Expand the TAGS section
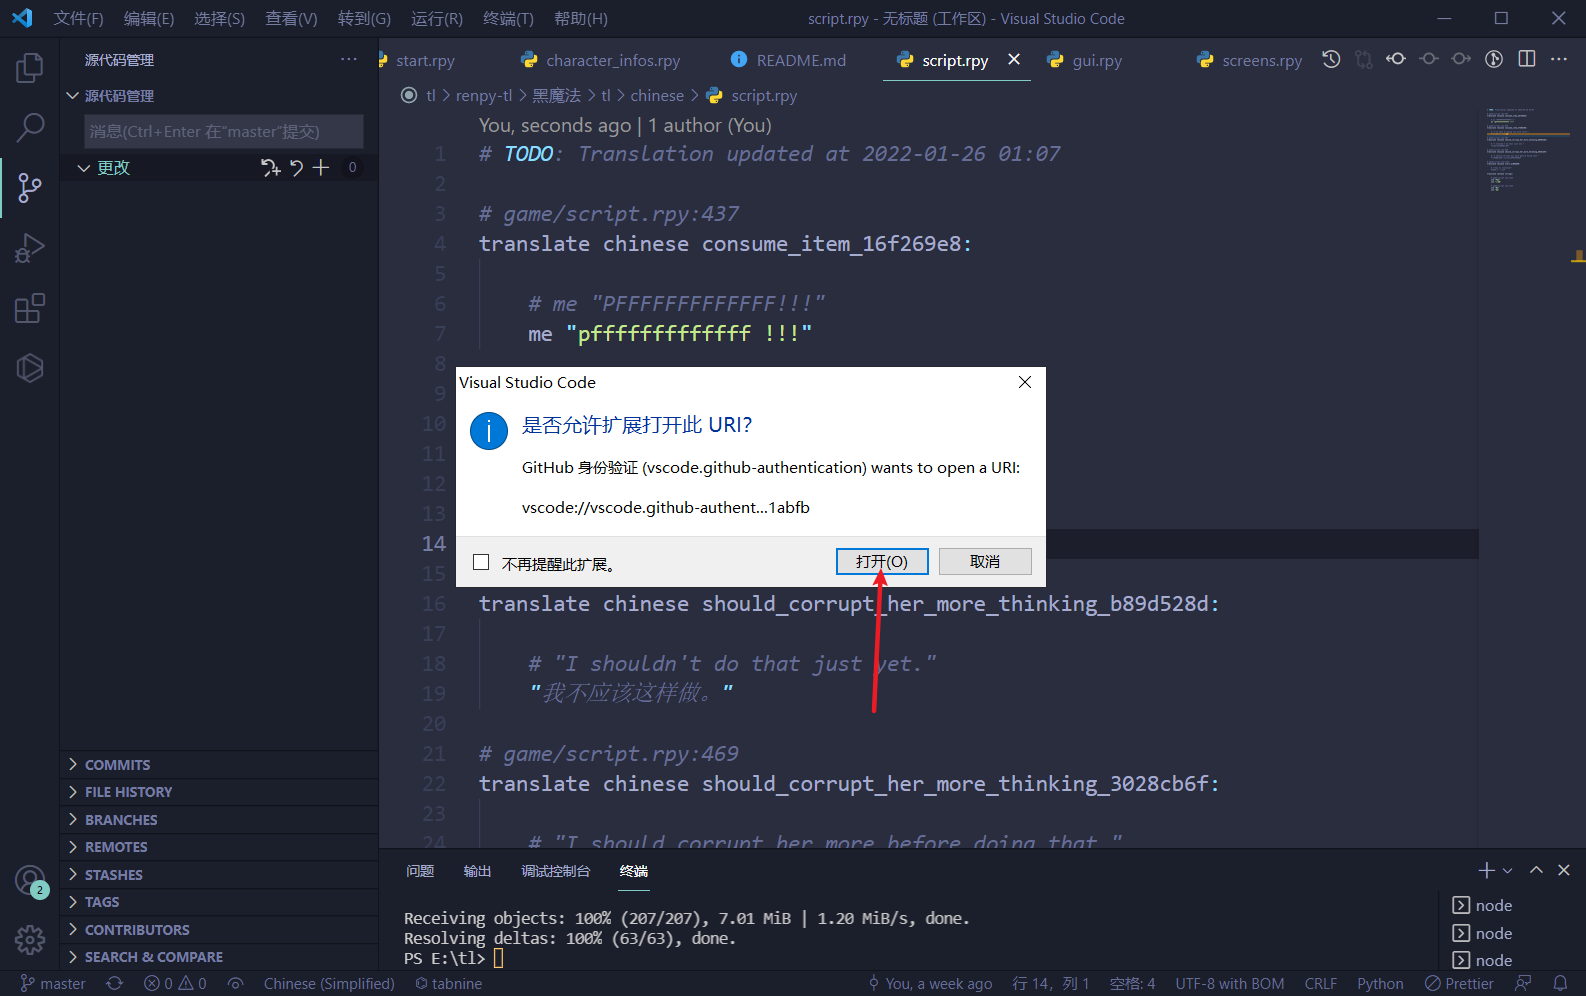1586x996 pixels. (x=218, y=902)
